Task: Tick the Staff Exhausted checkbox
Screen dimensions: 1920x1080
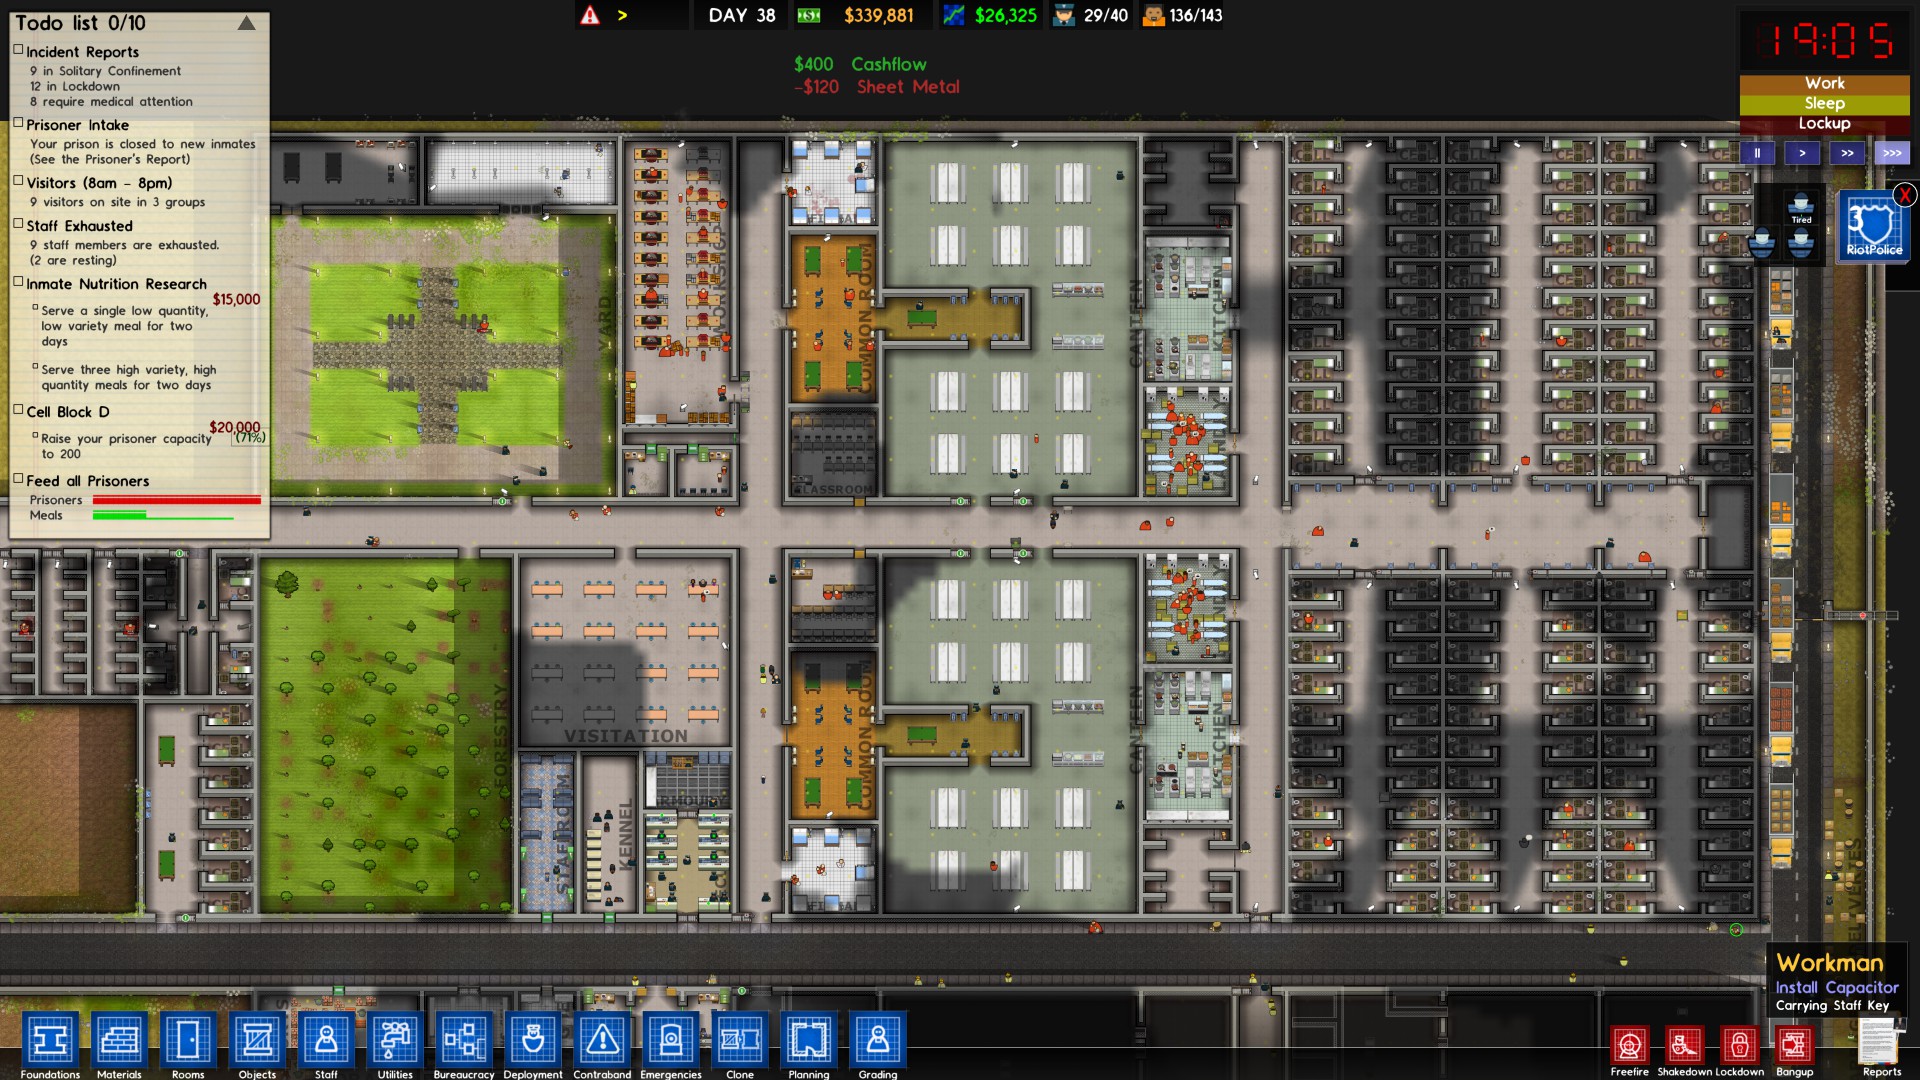Action: tap(18, 223)
